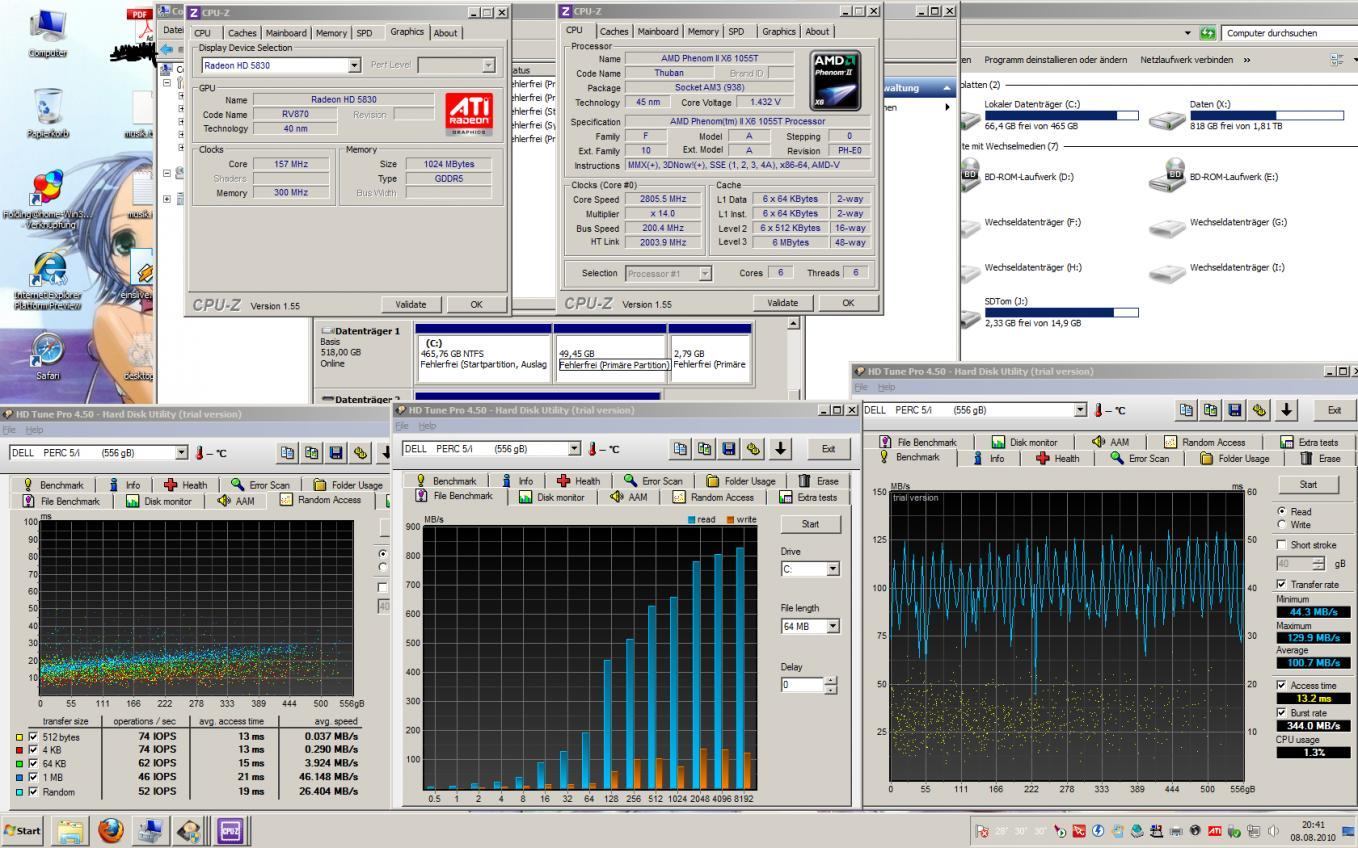Expand Explorer toolbar overflow chevron
Image resolution: width=1358 pixels, height=848 pixels.
pyautogui.click(x=1246, y=60)
